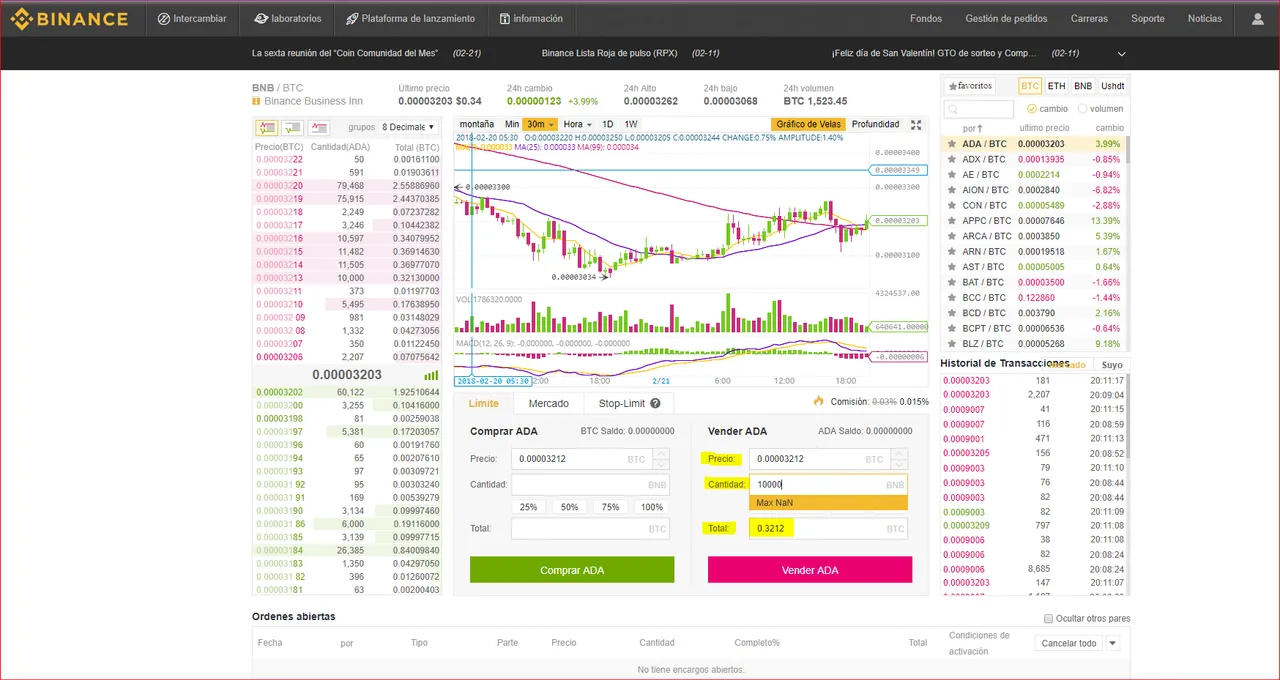Image resolution: width=1280 pixels, height=680 pixels.
Task: Click the Cancelar todo button
Action: pyautogui.click(x=1069, y=643)
